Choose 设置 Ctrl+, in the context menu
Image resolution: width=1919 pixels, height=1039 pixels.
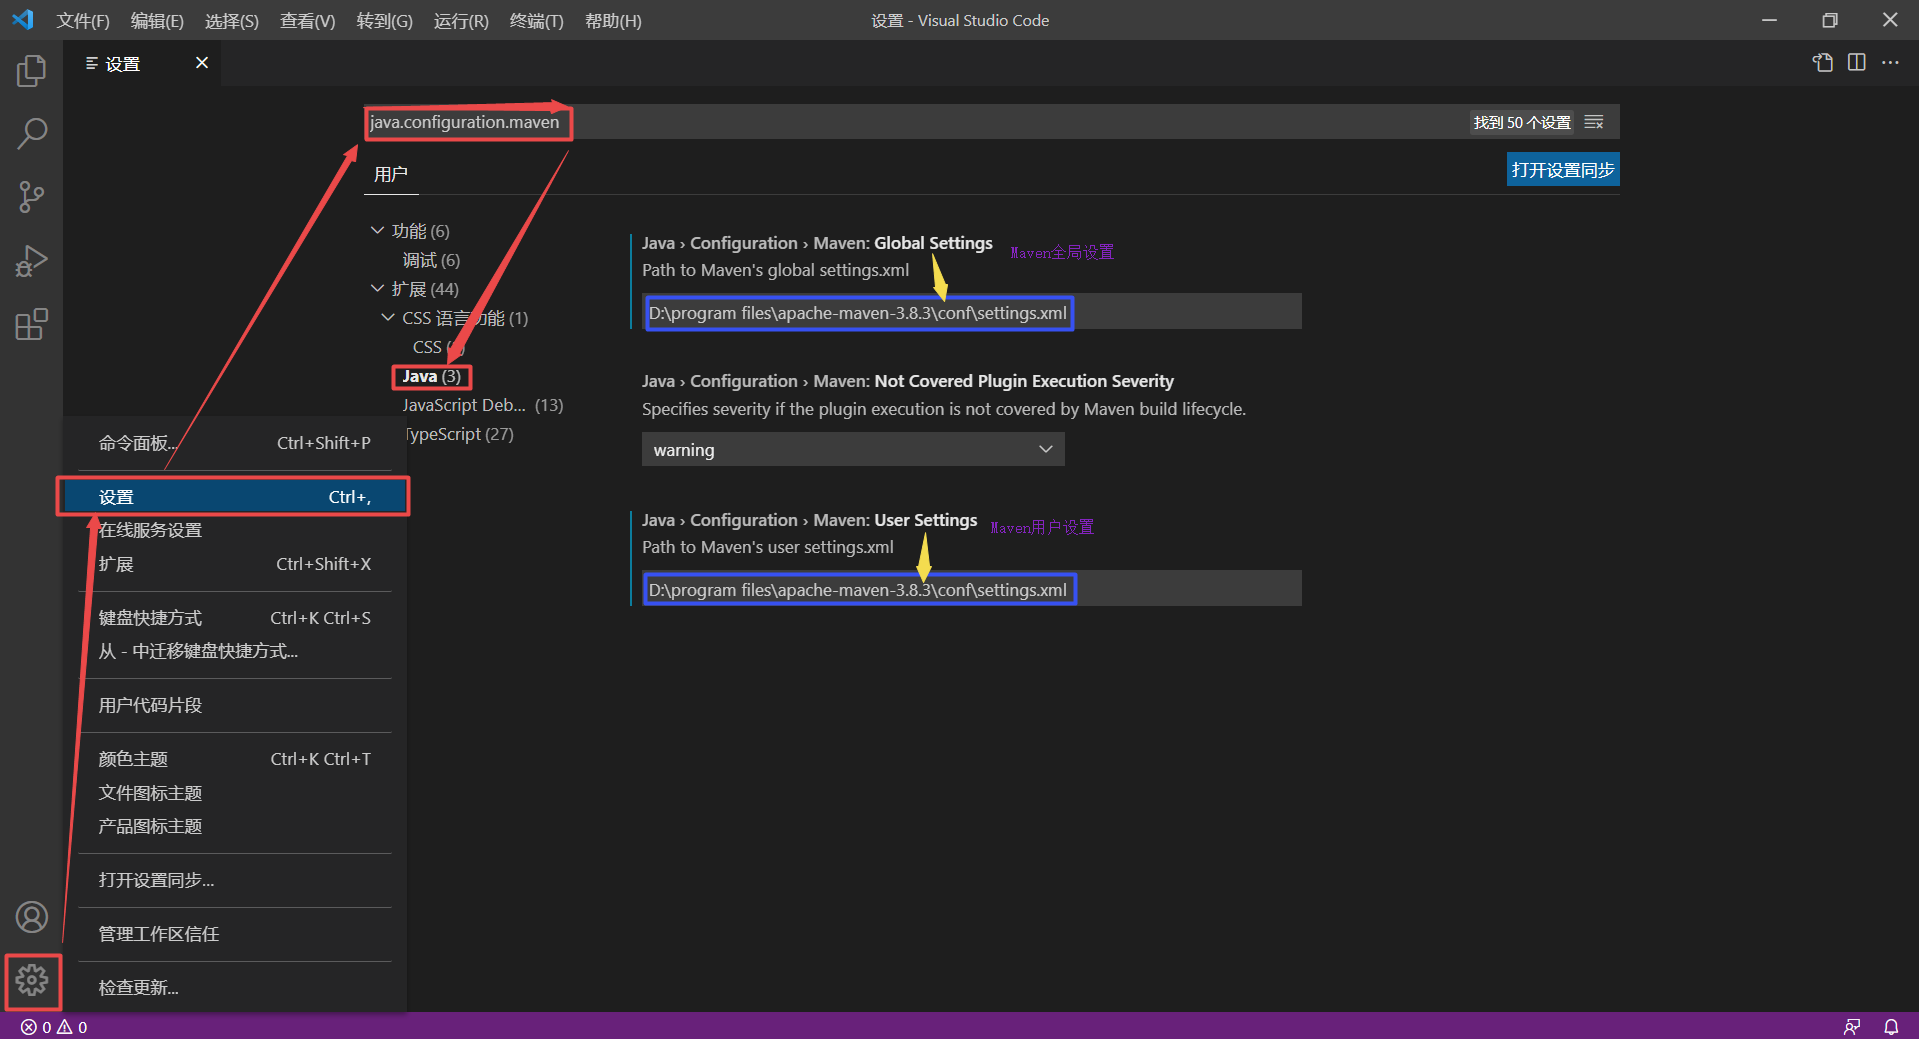(x=235, y=497)
